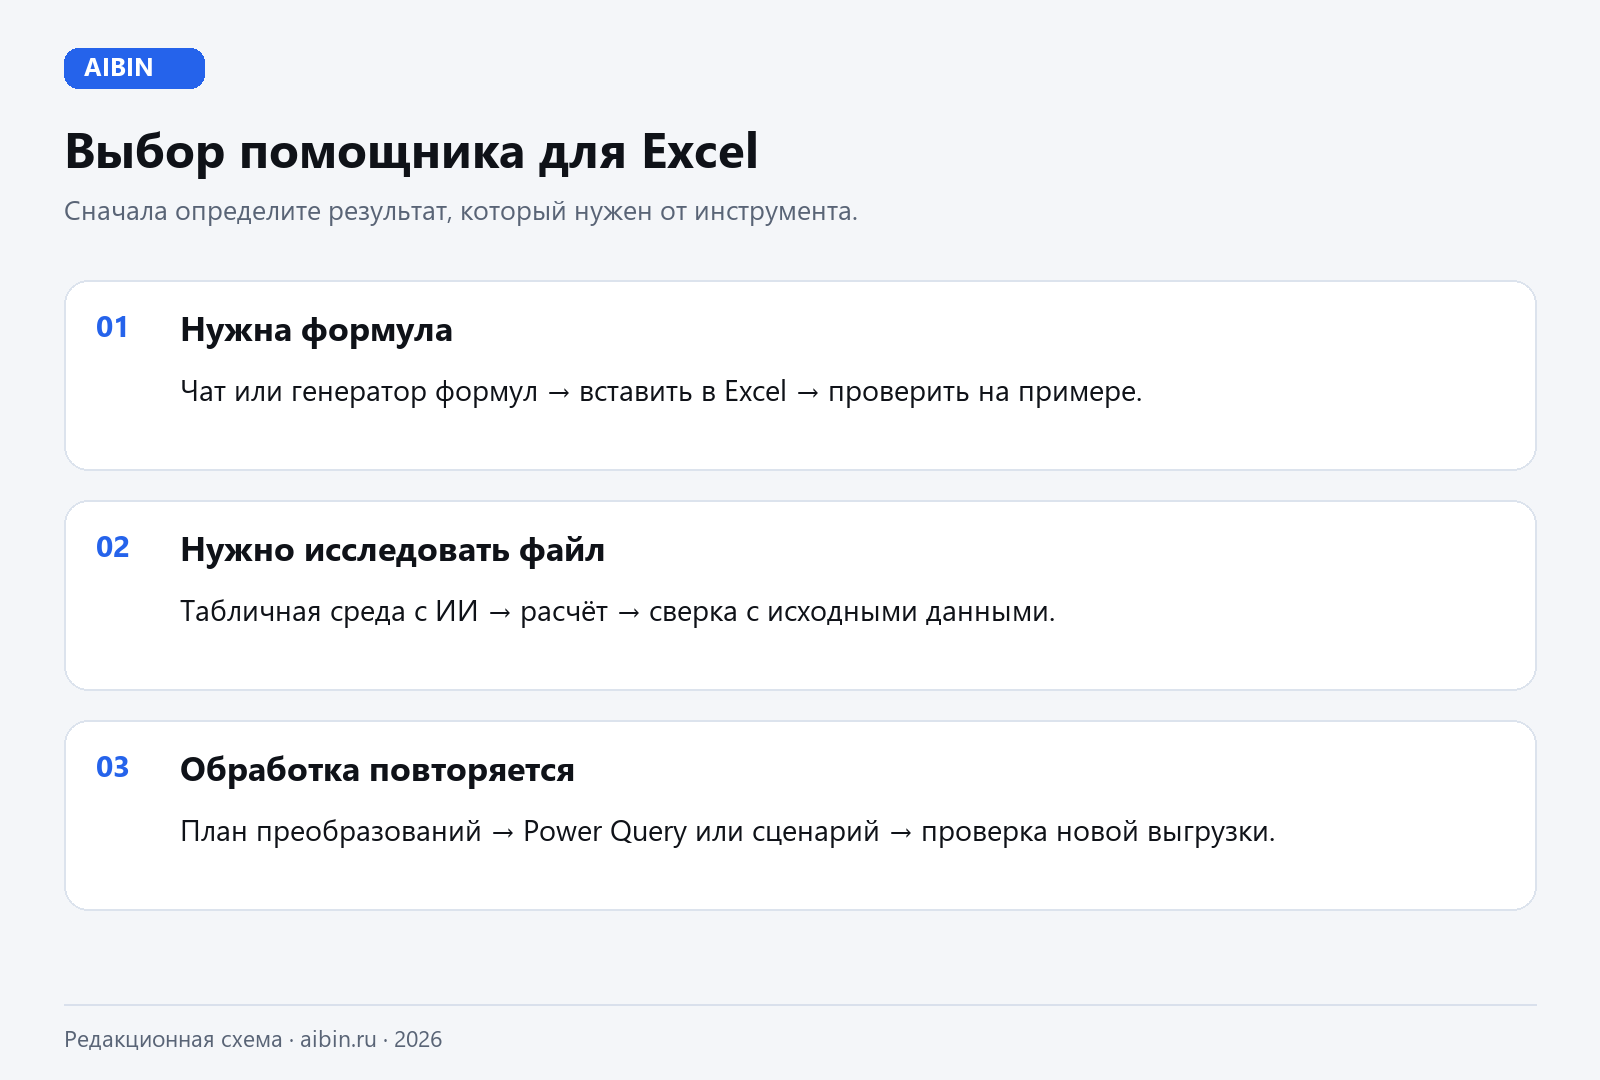Click "проверка новой выгрузки" text

tap(1098, 832)
